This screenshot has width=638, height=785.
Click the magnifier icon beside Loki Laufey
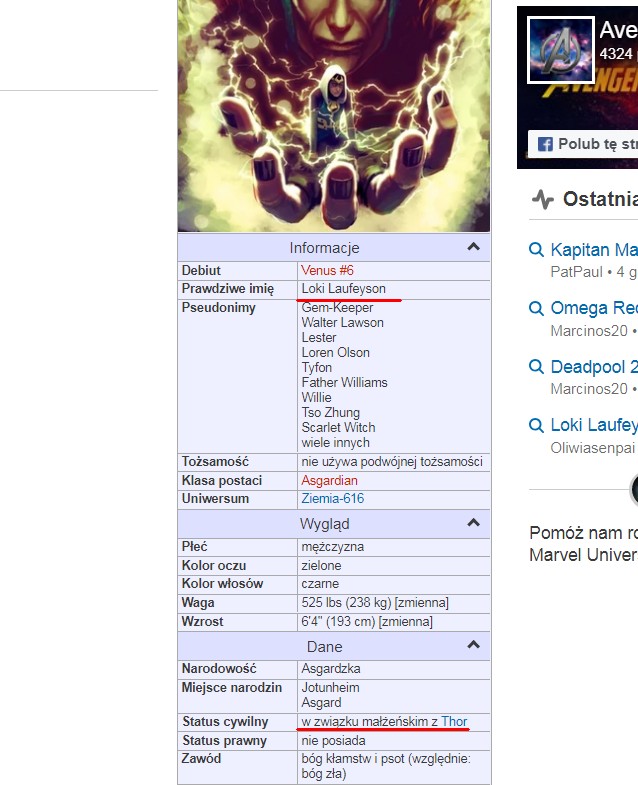coord(536,425)
